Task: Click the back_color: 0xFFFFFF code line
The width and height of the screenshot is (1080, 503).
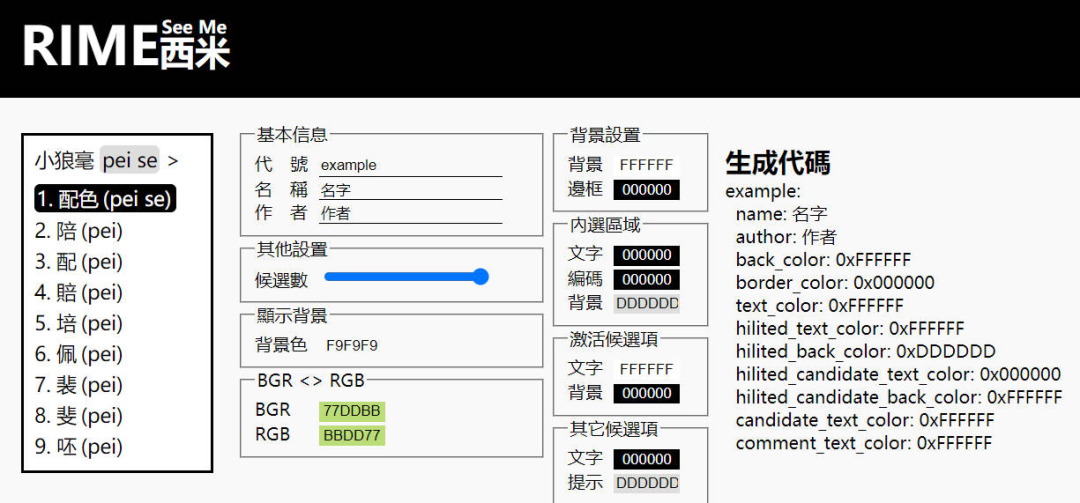Action: tap(823, 260)
